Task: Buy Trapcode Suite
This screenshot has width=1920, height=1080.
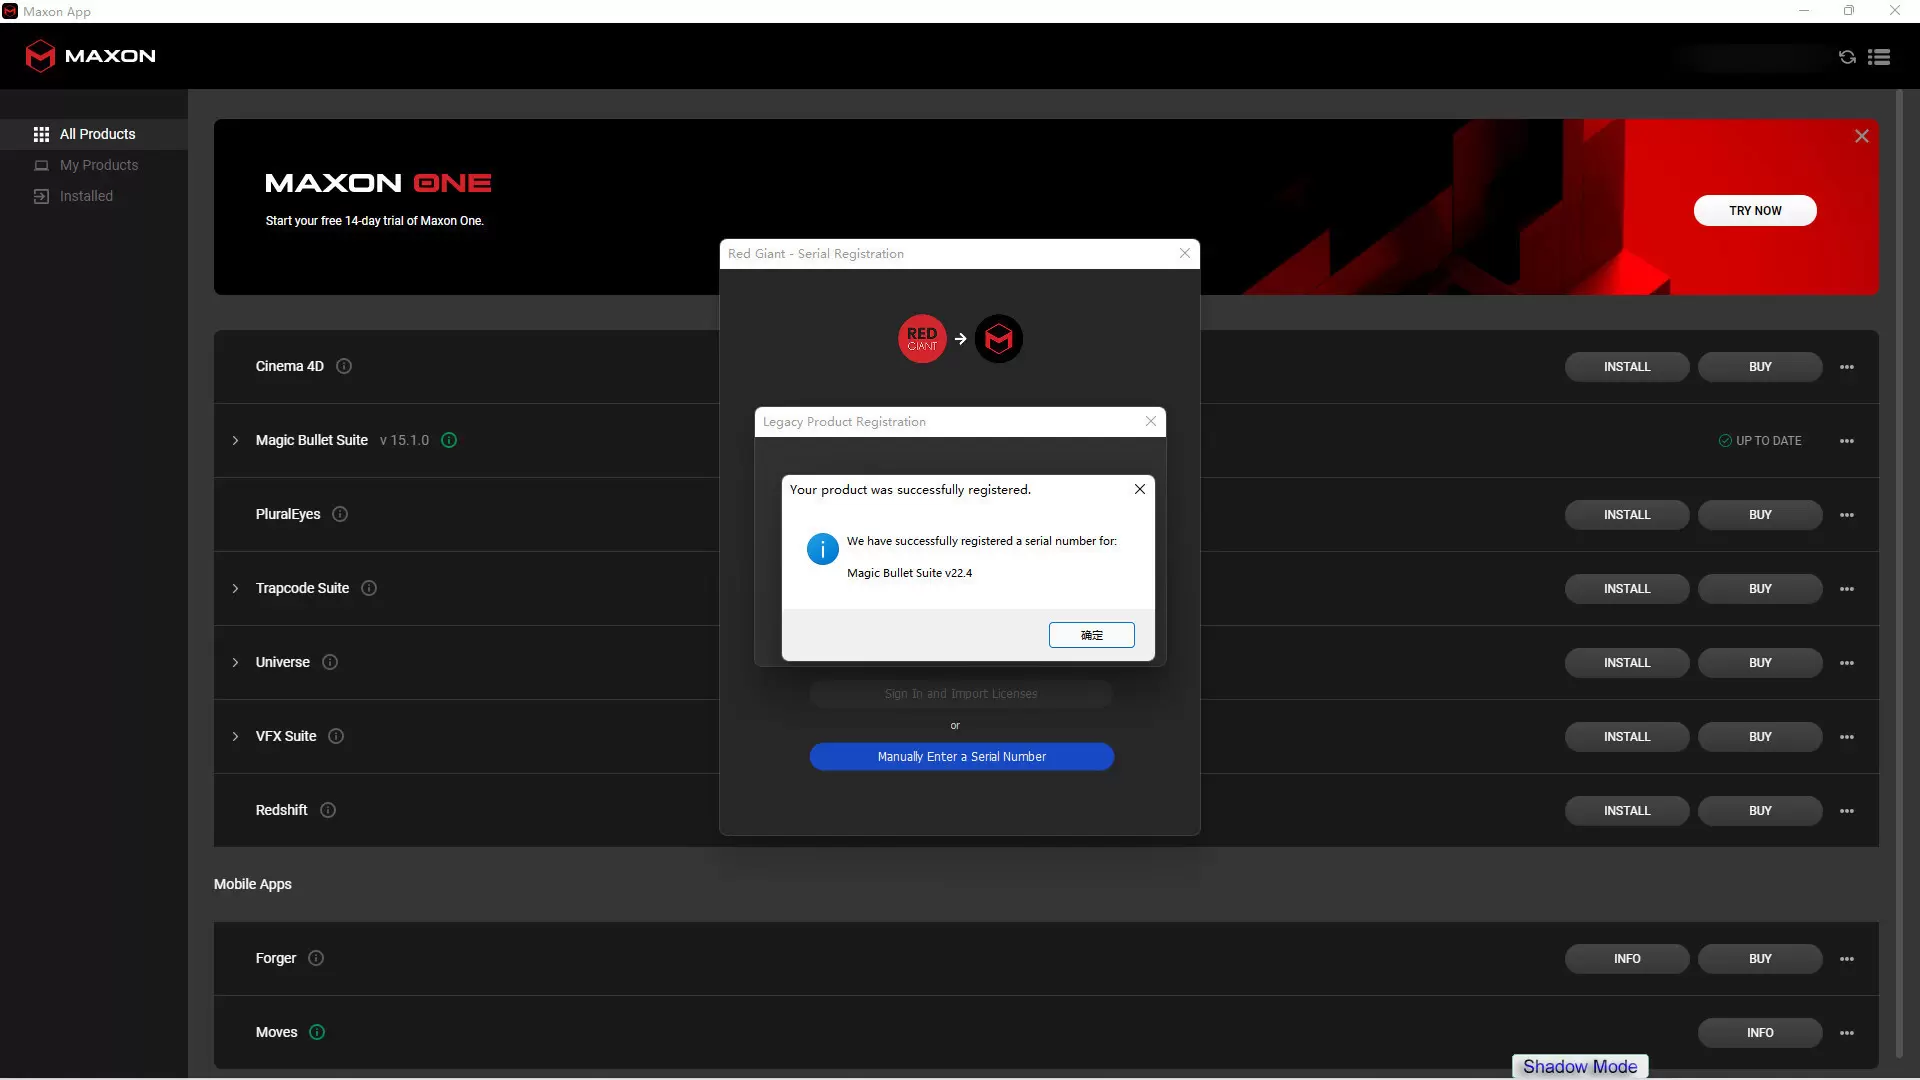Action: click(x=1760, y=589)
